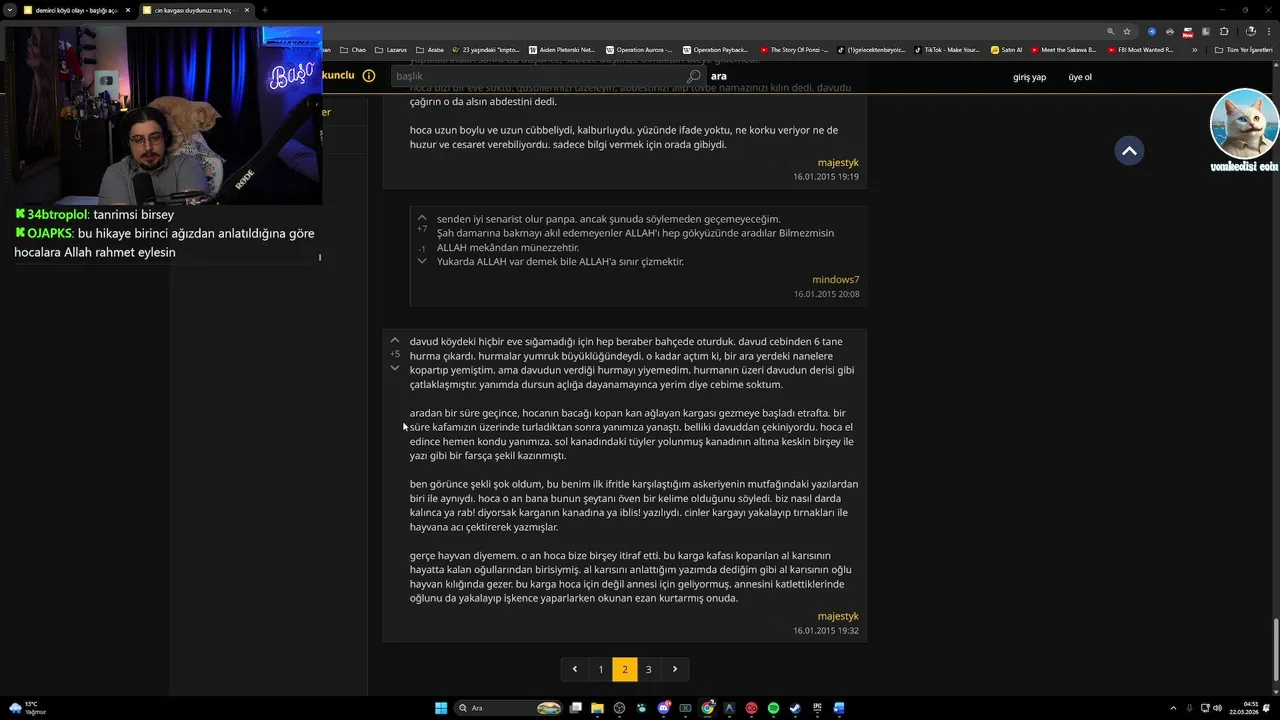Viewport: 1280px width, 720px height.
Task: Downvote the 'davud köydeki' post
Action: tap(395, 368)
